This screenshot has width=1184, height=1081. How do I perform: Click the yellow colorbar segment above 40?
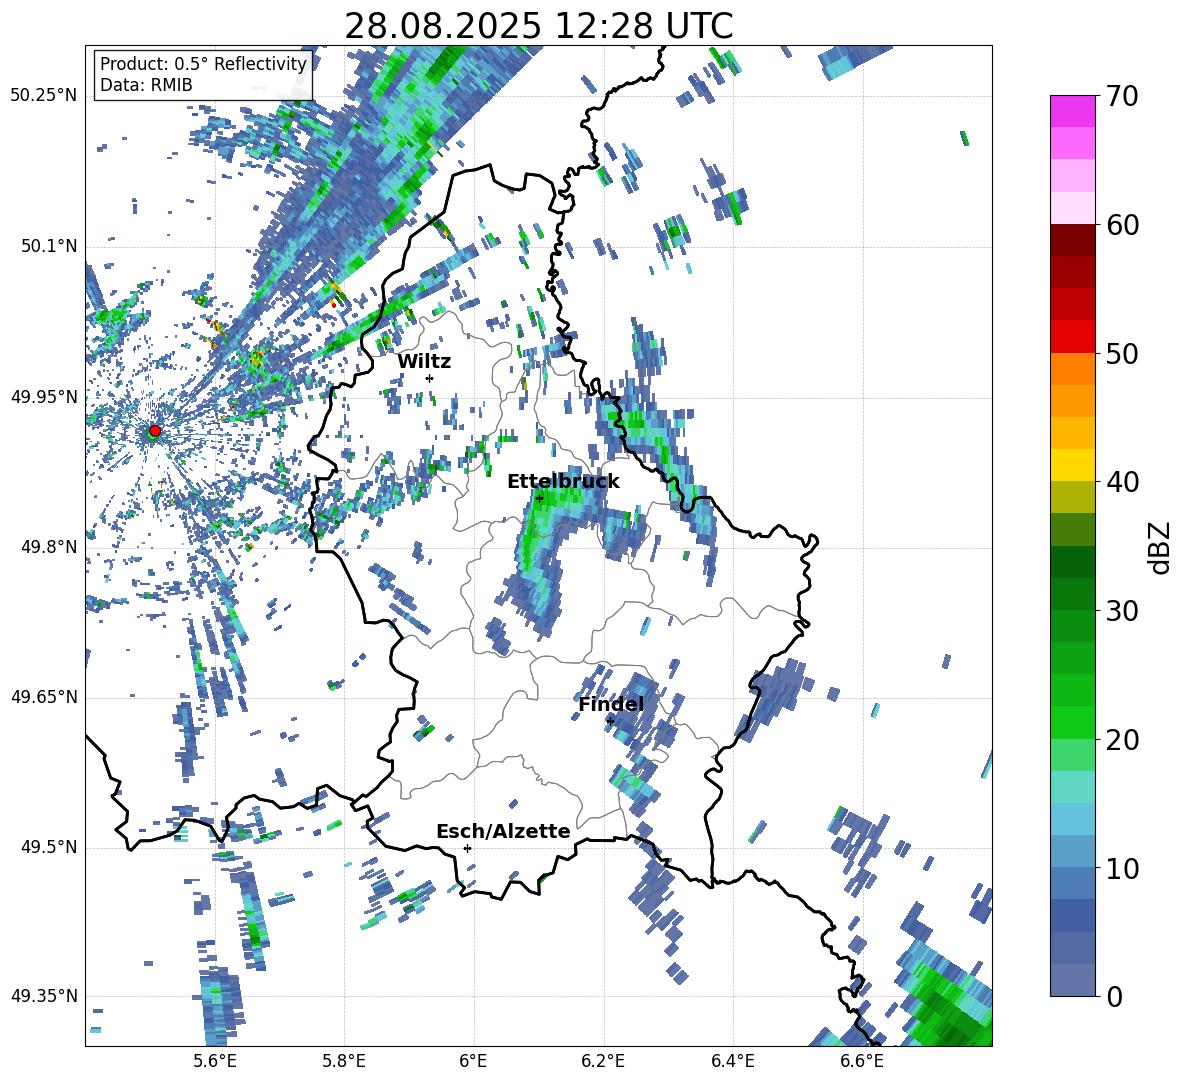tap(1072, 465)
